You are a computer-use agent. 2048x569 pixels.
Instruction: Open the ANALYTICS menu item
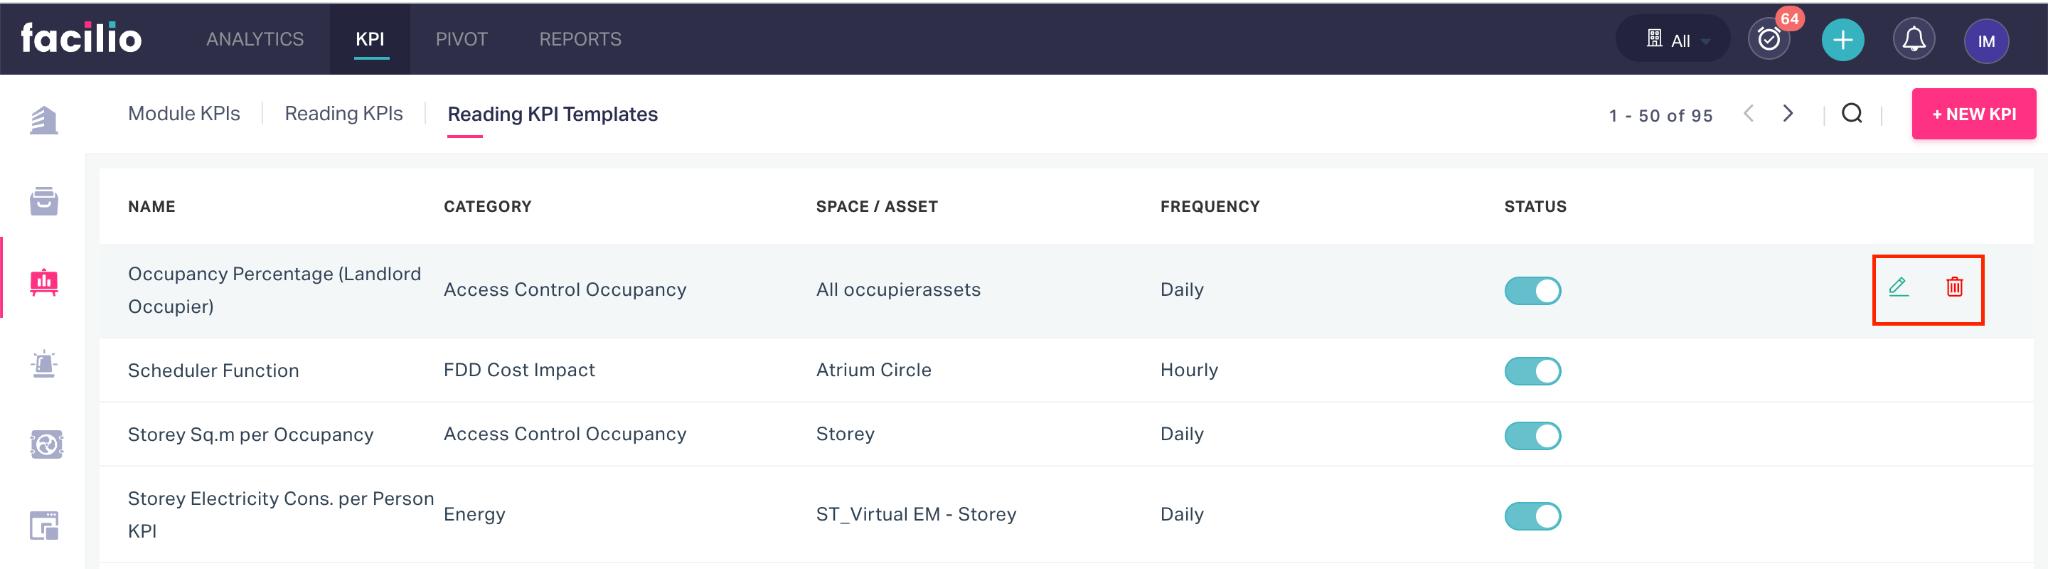[x=255, y=39]
